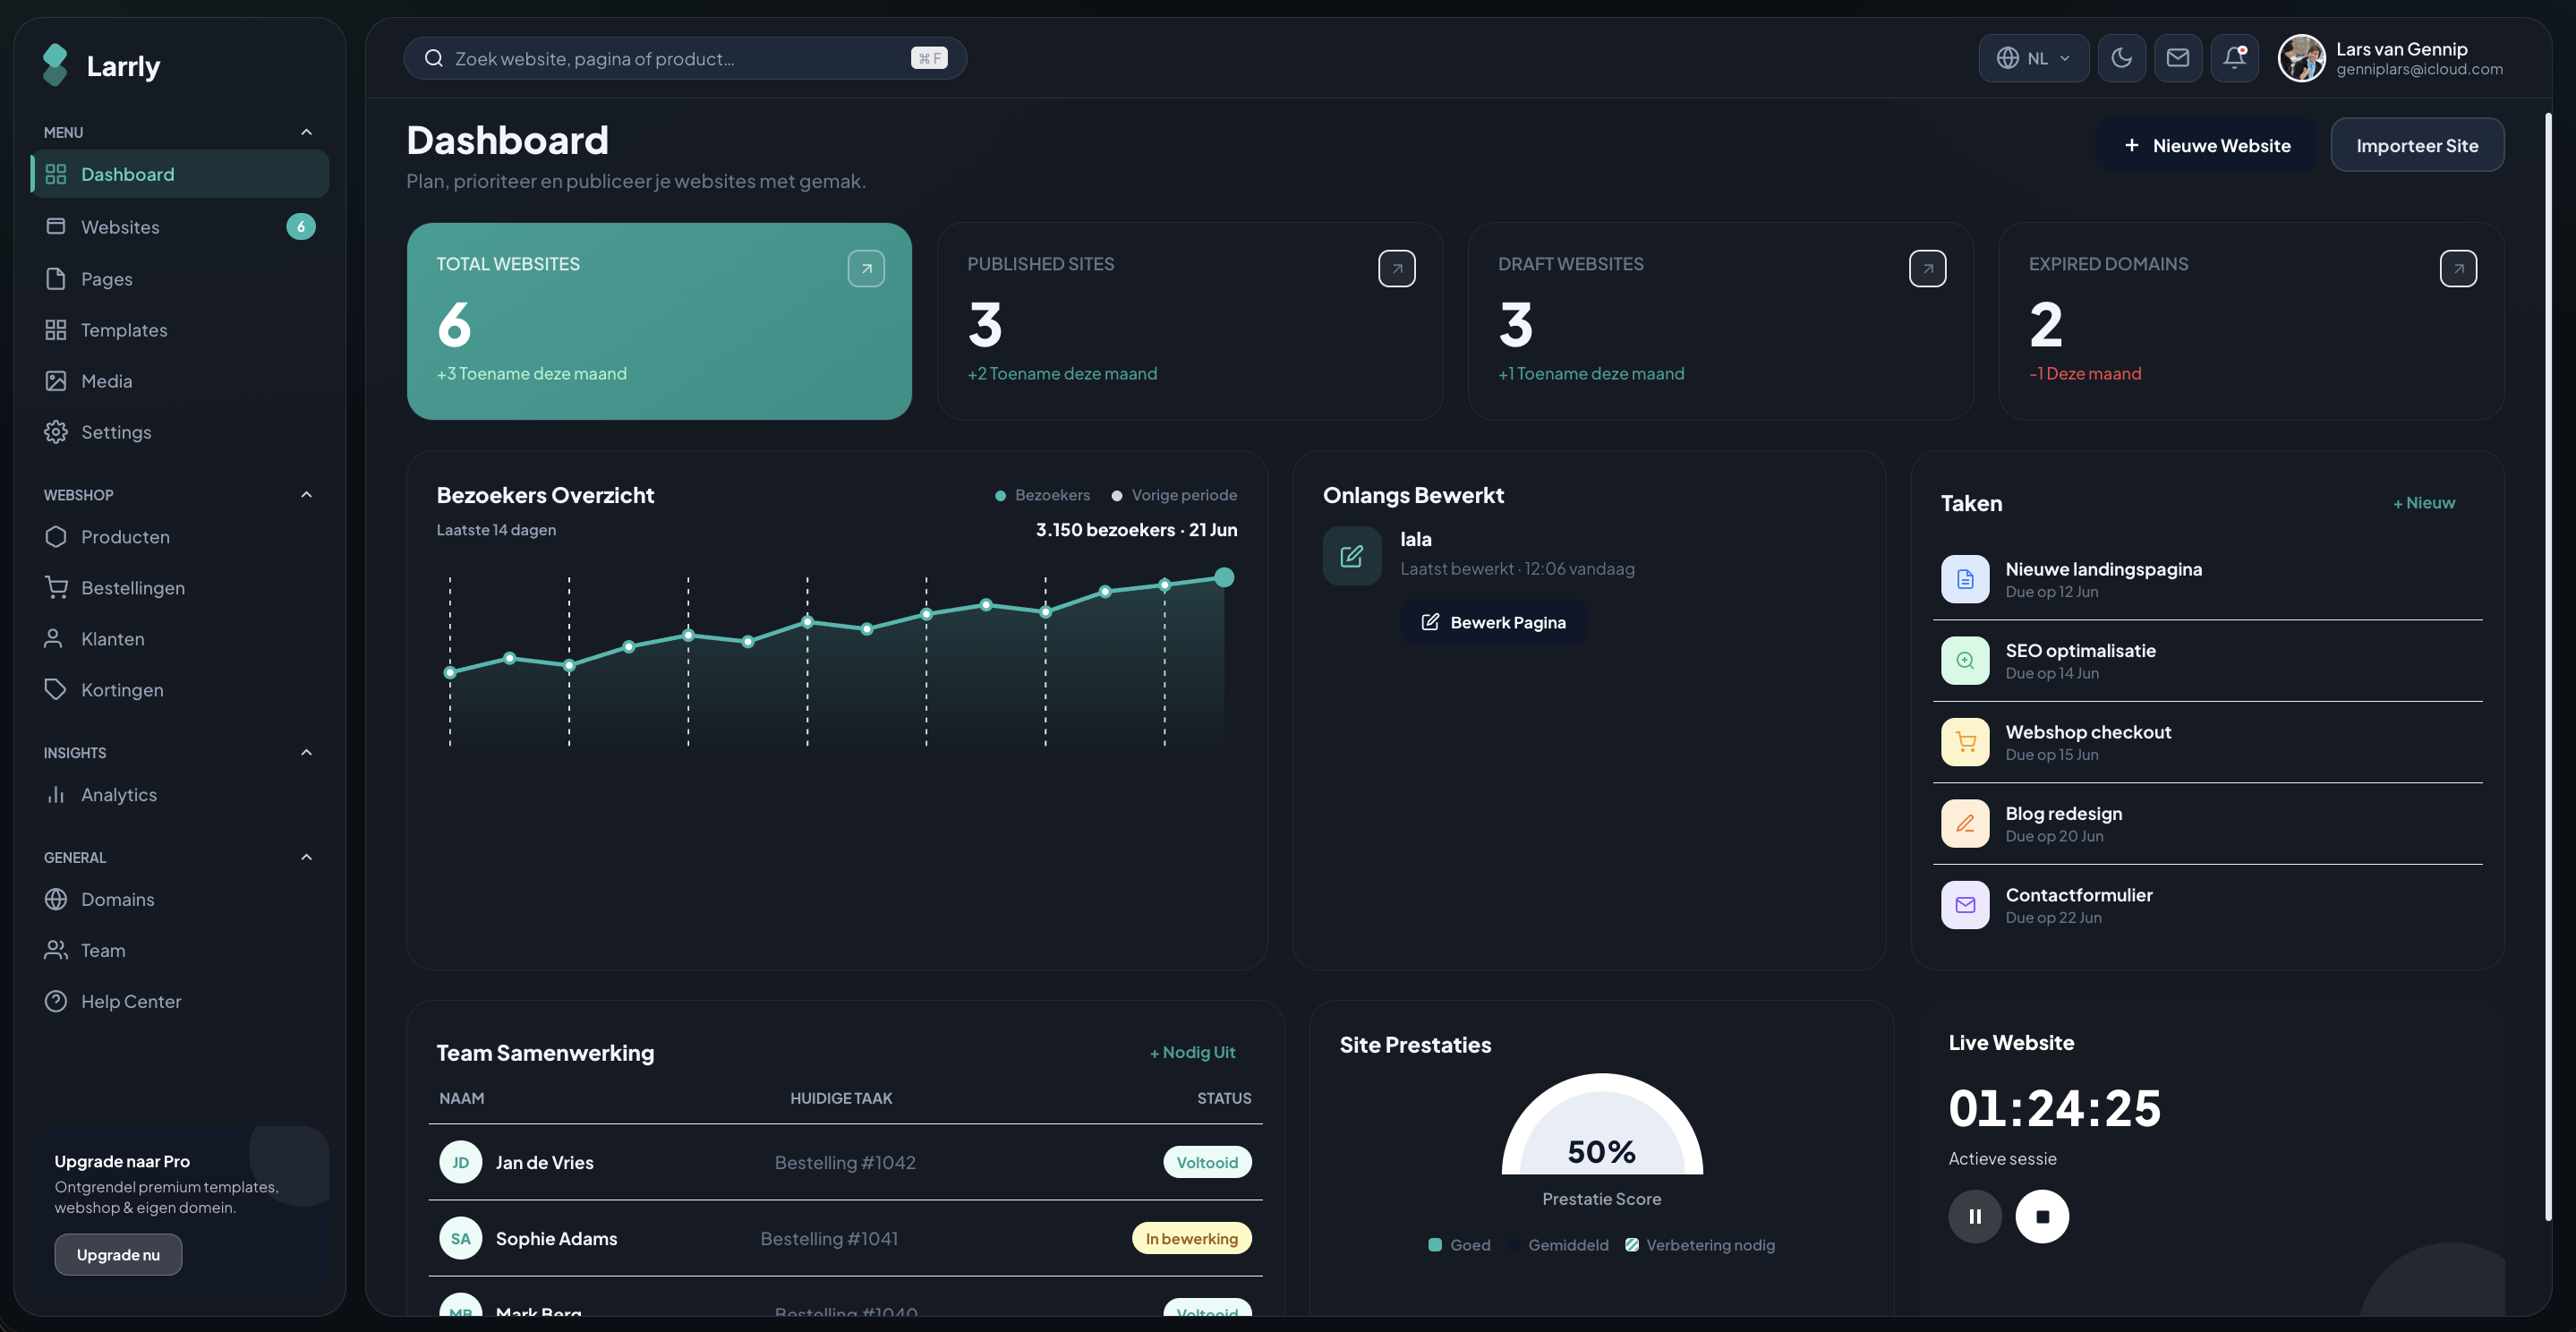The height and width of the screenshot is (1332, 2576).
Task: Open Total Websites card arrow icon
Action: (x=866, y=268)
